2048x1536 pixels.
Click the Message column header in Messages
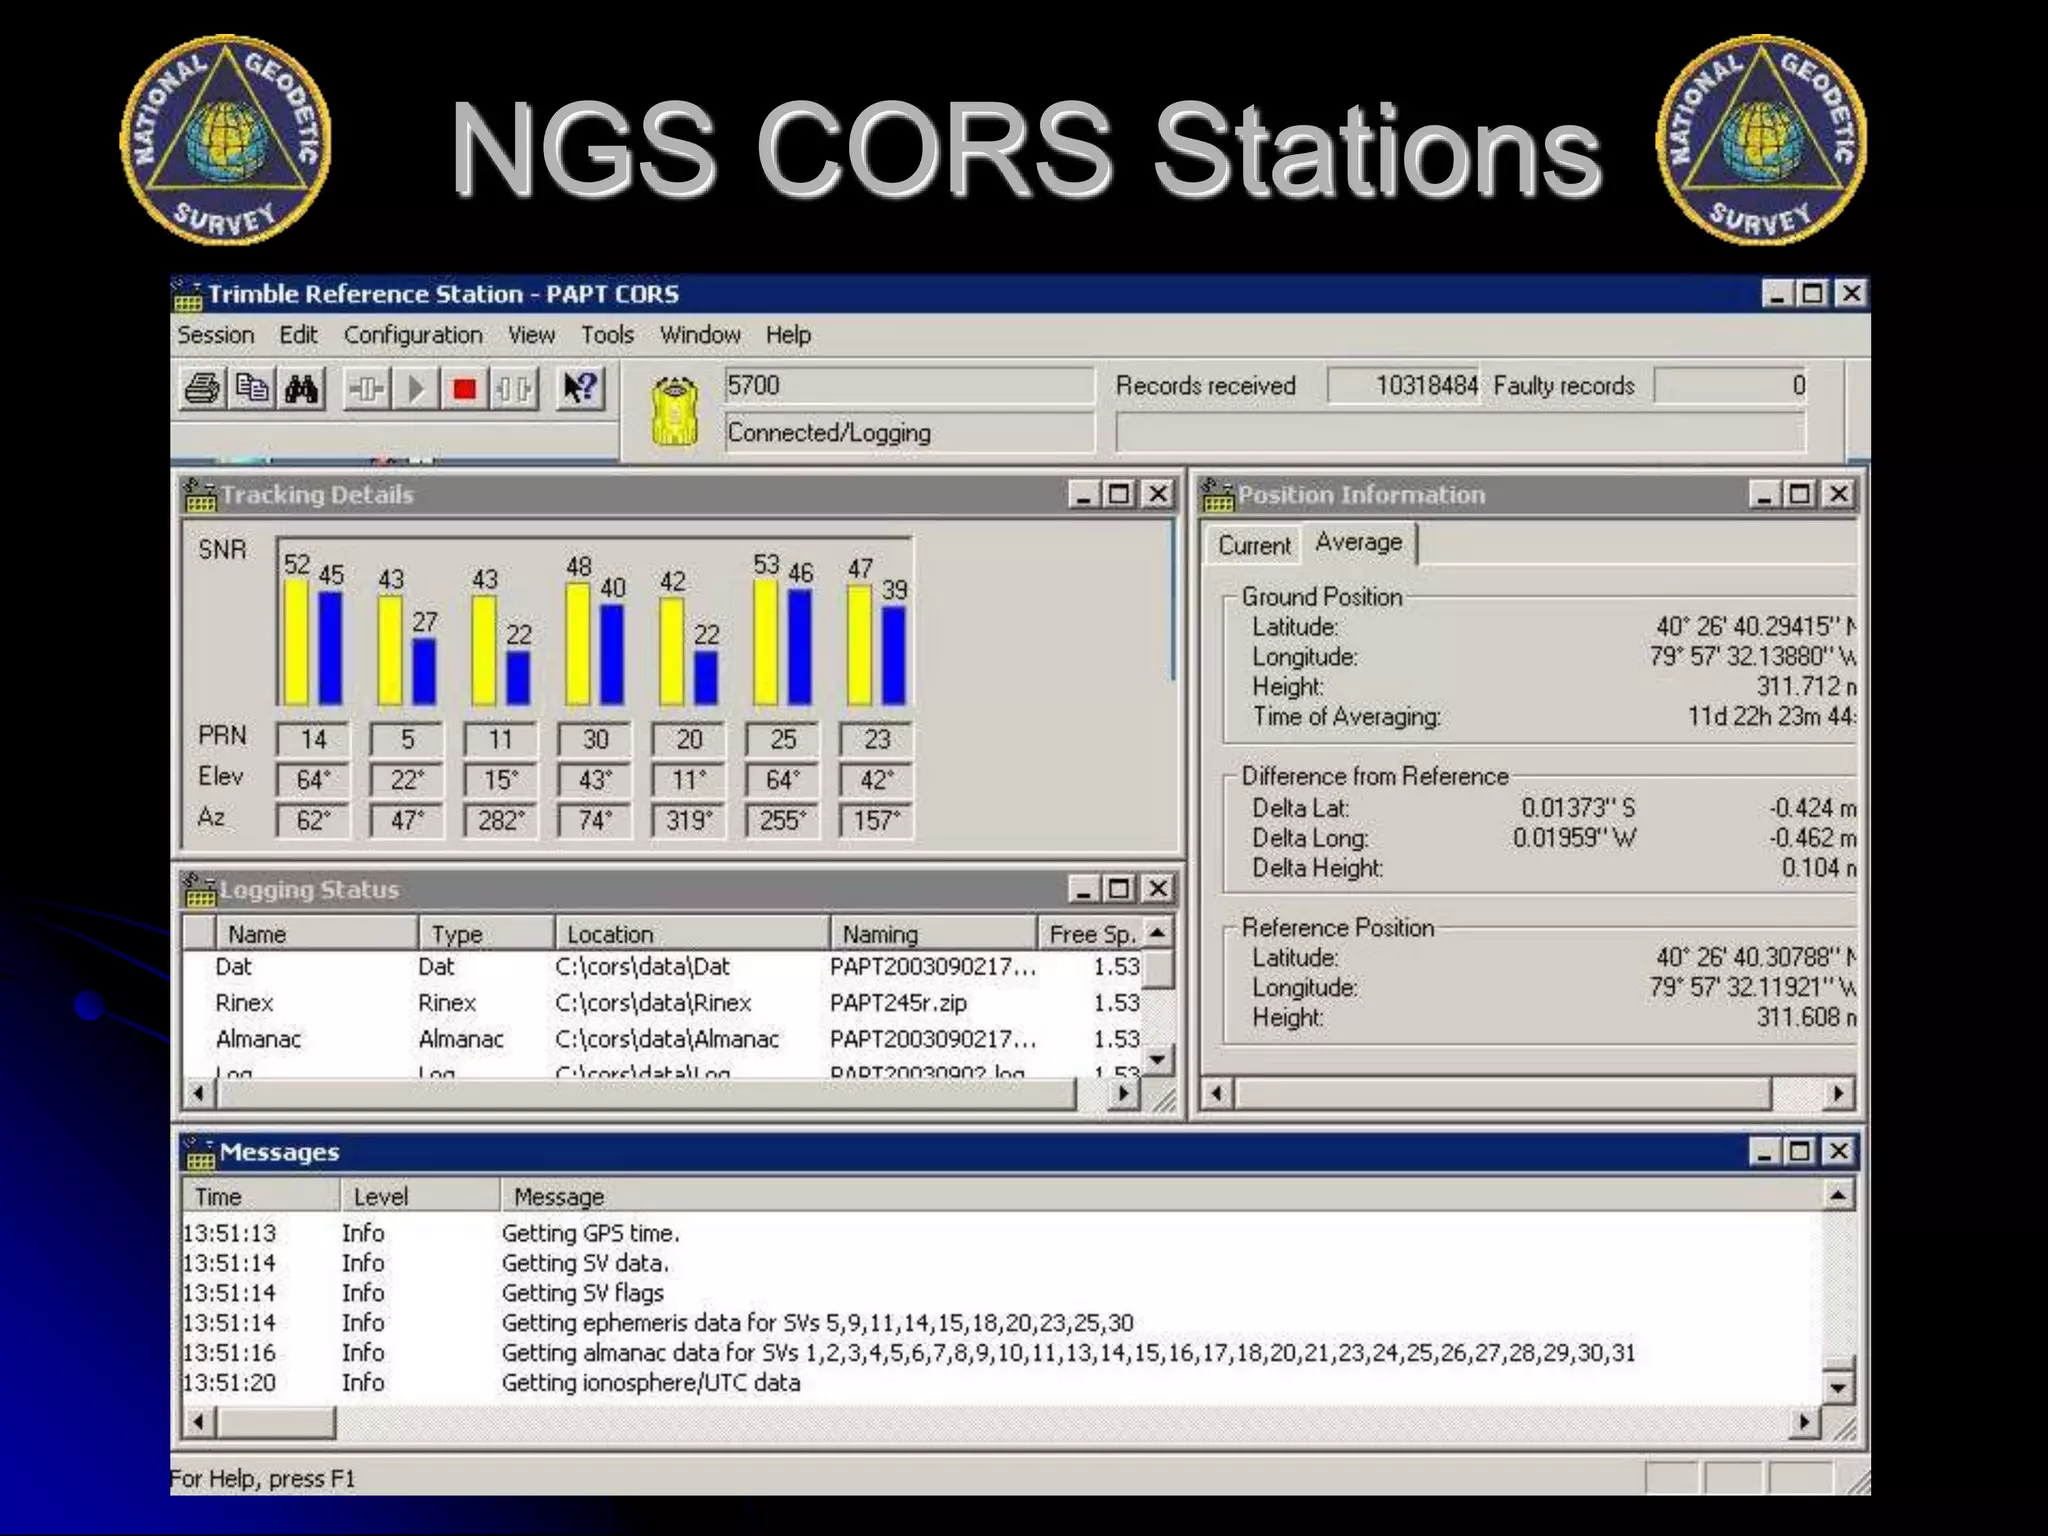pyautogui.click(x=1160, y=1196)
